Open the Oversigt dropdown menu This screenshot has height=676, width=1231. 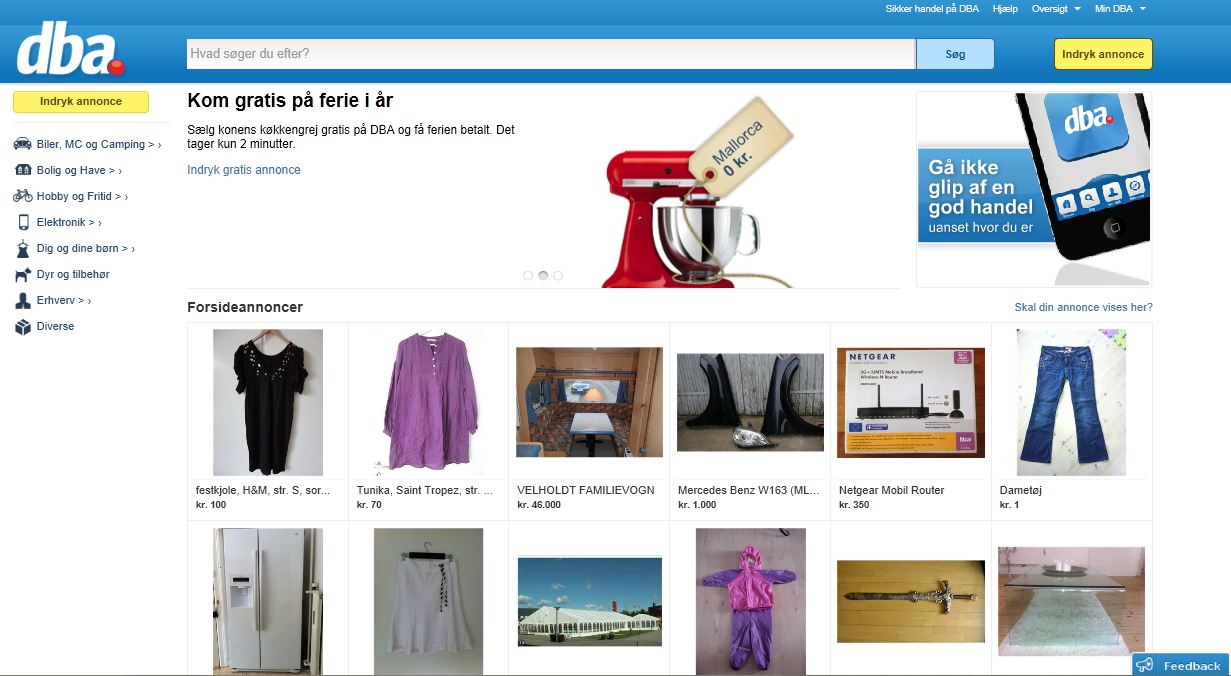1056,9
